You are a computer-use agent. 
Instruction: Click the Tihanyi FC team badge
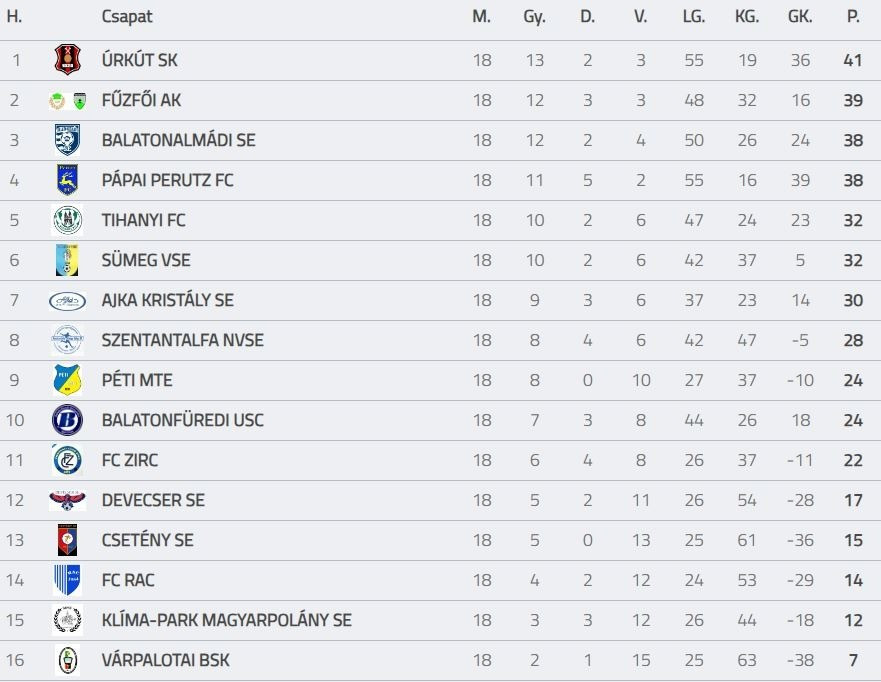pyautogui.click(x=67, y=220)
